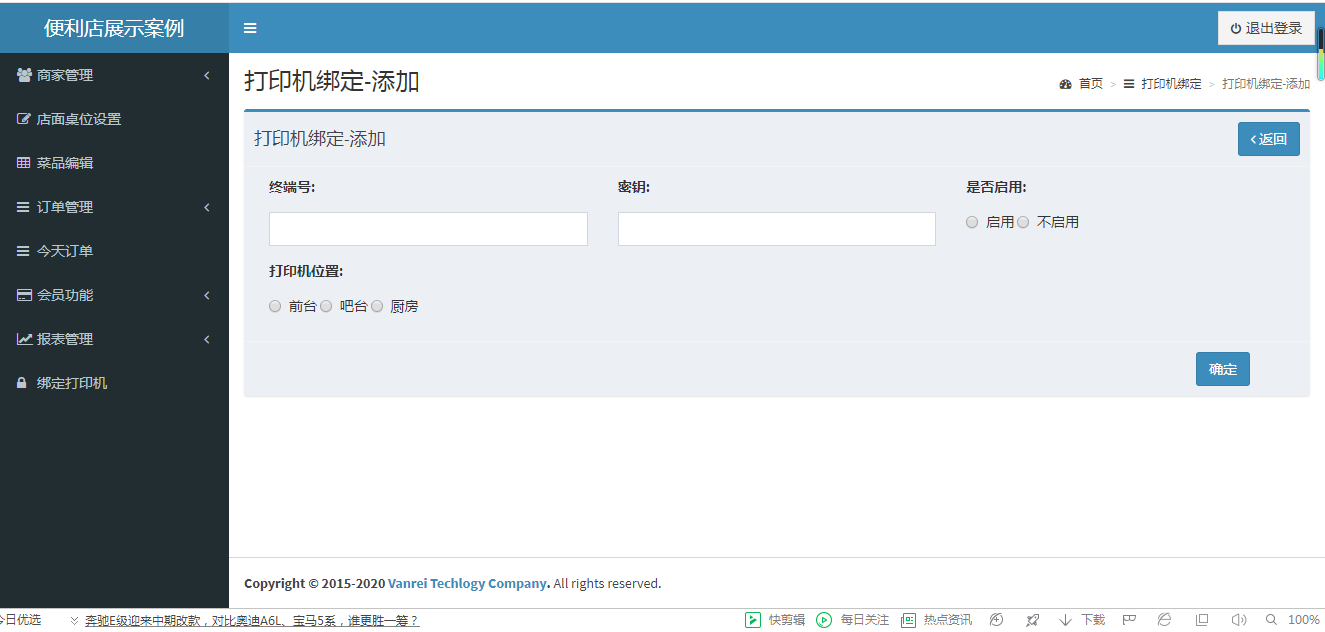Expand the 商家管理 chevron
Viewport: 1325px width, 632px height.
click(x=207, y=75)
